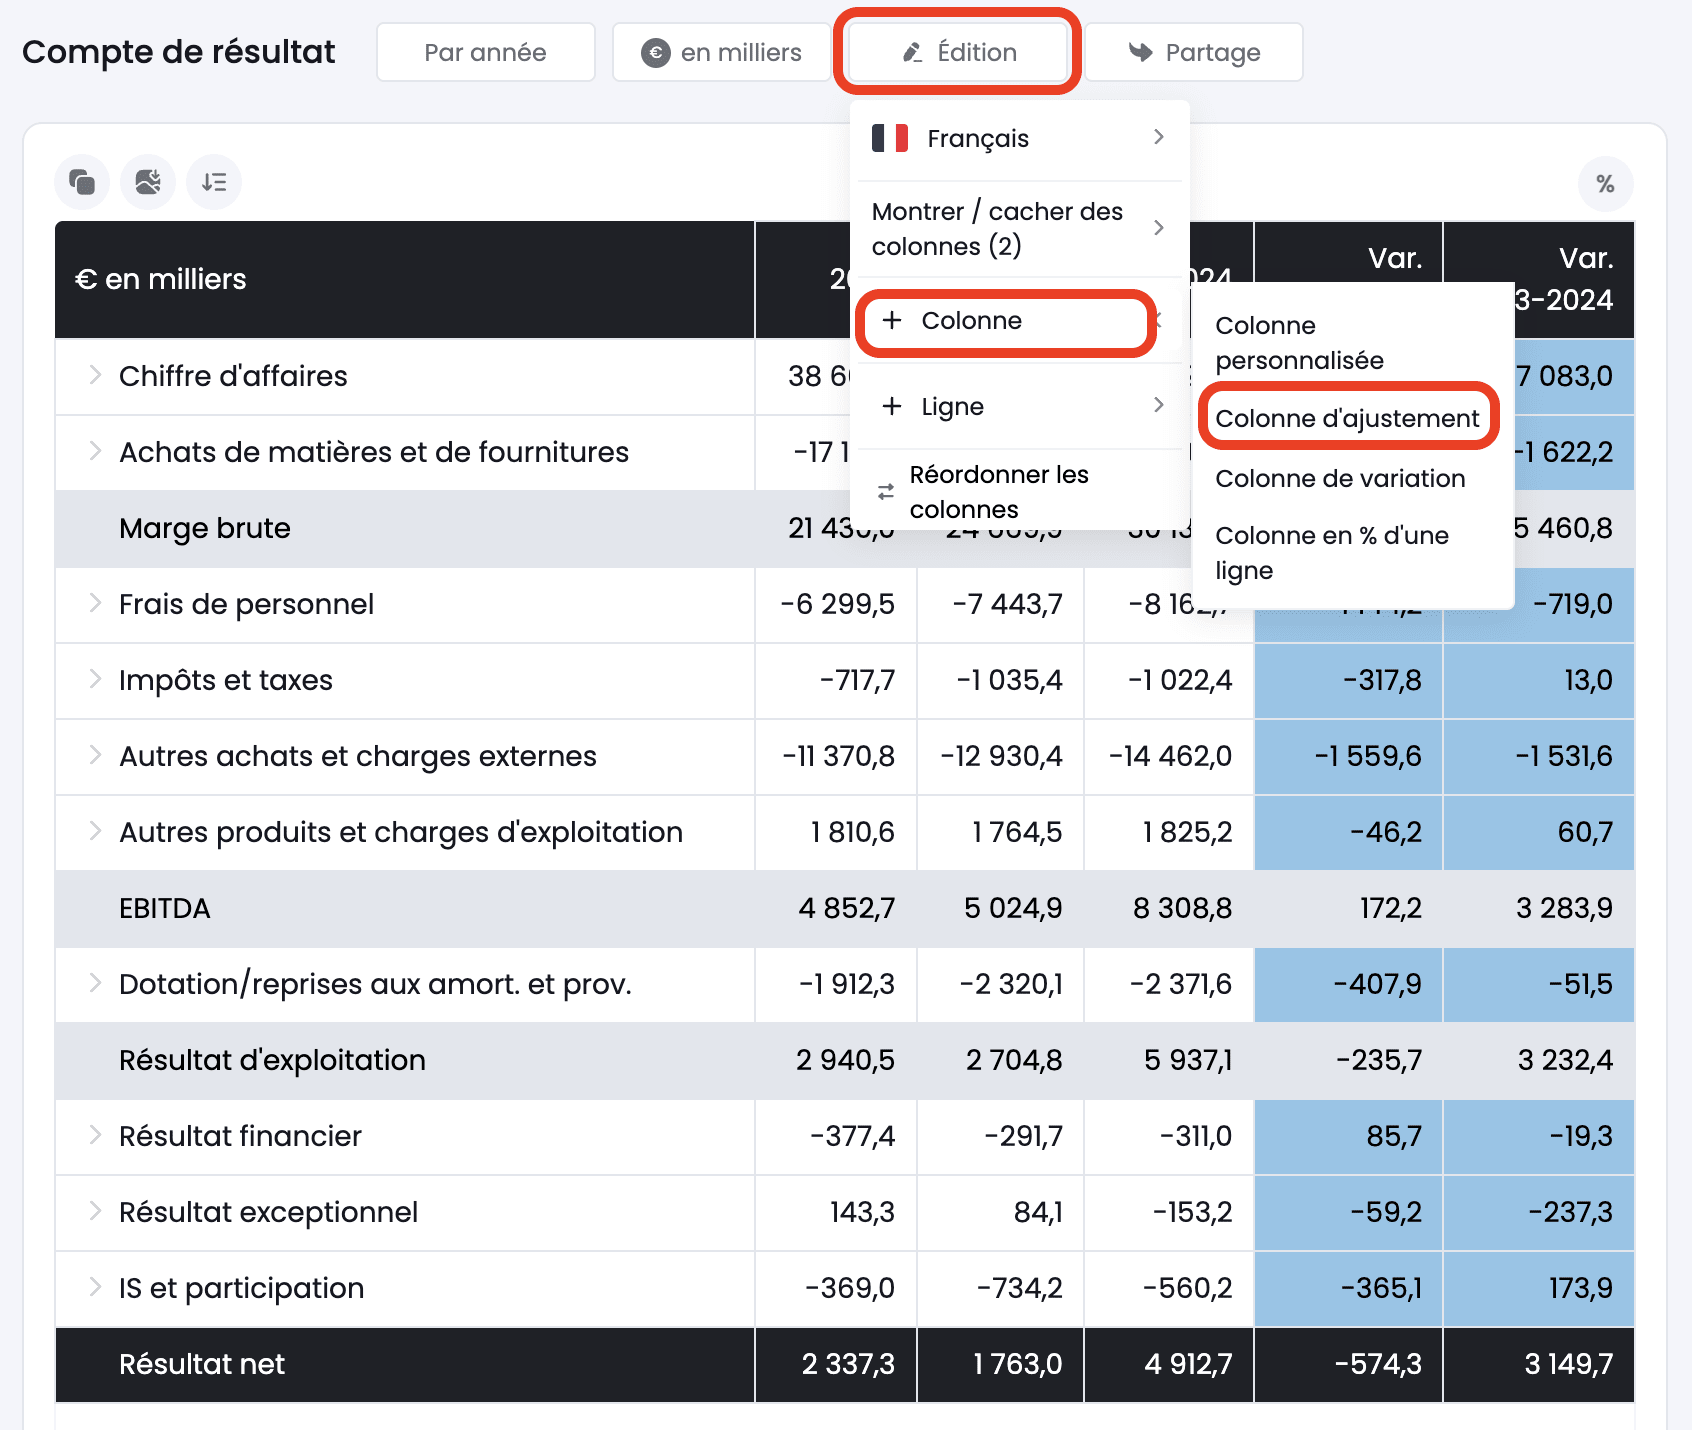Click the plus icon next to Colonne
The height and width of the screenshot is (1430, 1692).
pos(892,320)
